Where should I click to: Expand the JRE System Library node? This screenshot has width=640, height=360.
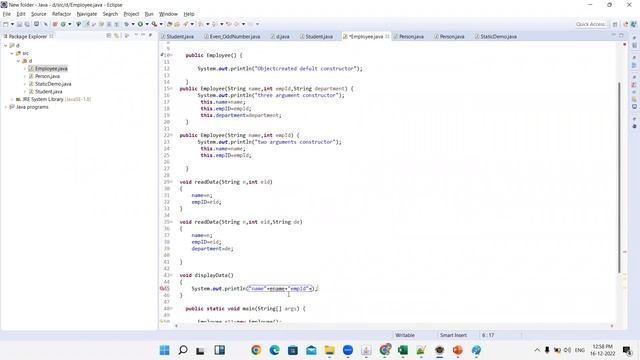[x=12, y=99]
